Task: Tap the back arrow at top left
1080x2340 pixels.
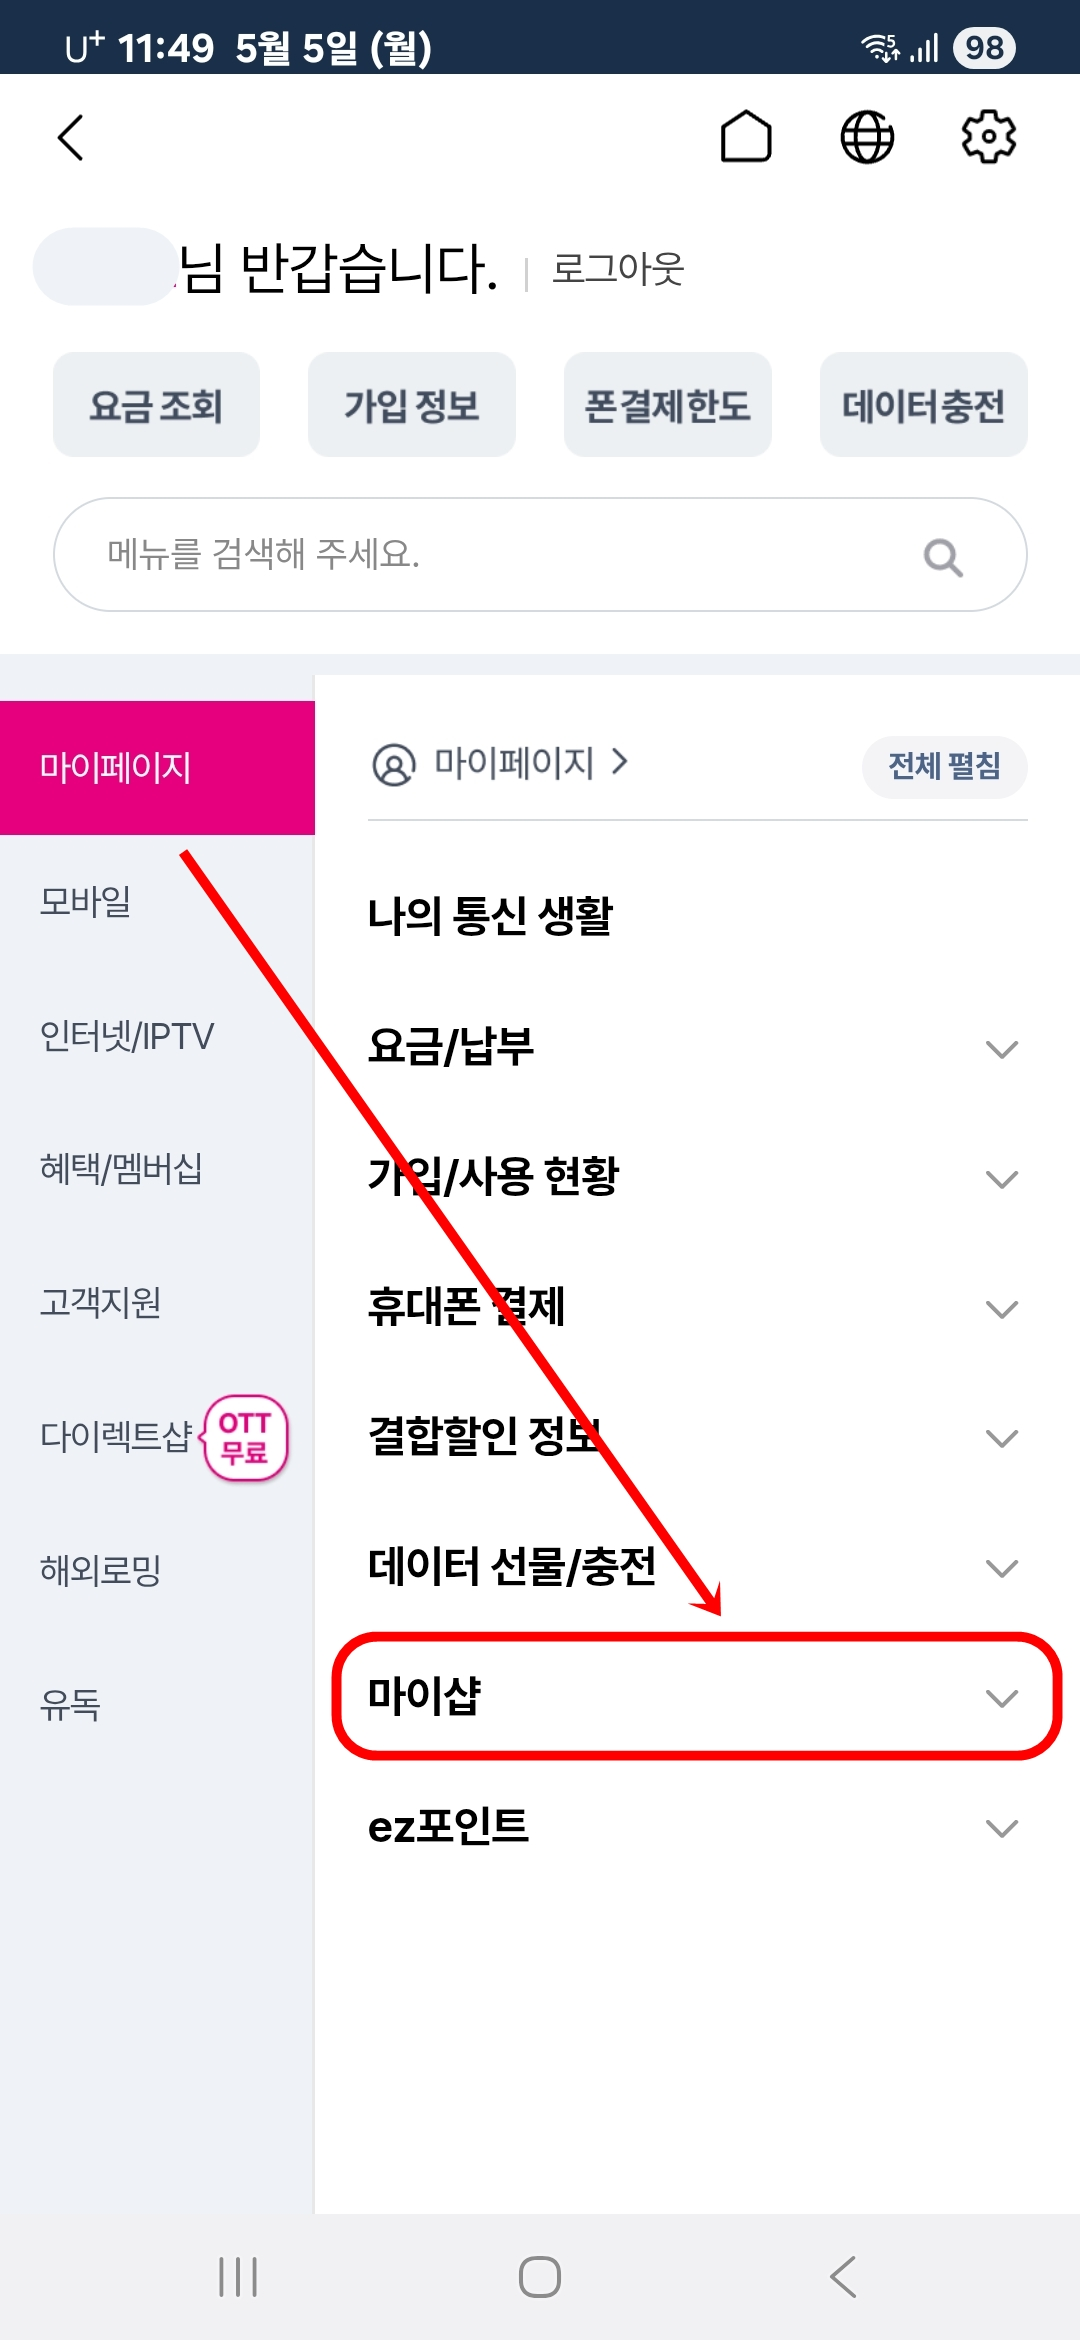Action: [71, 139]
